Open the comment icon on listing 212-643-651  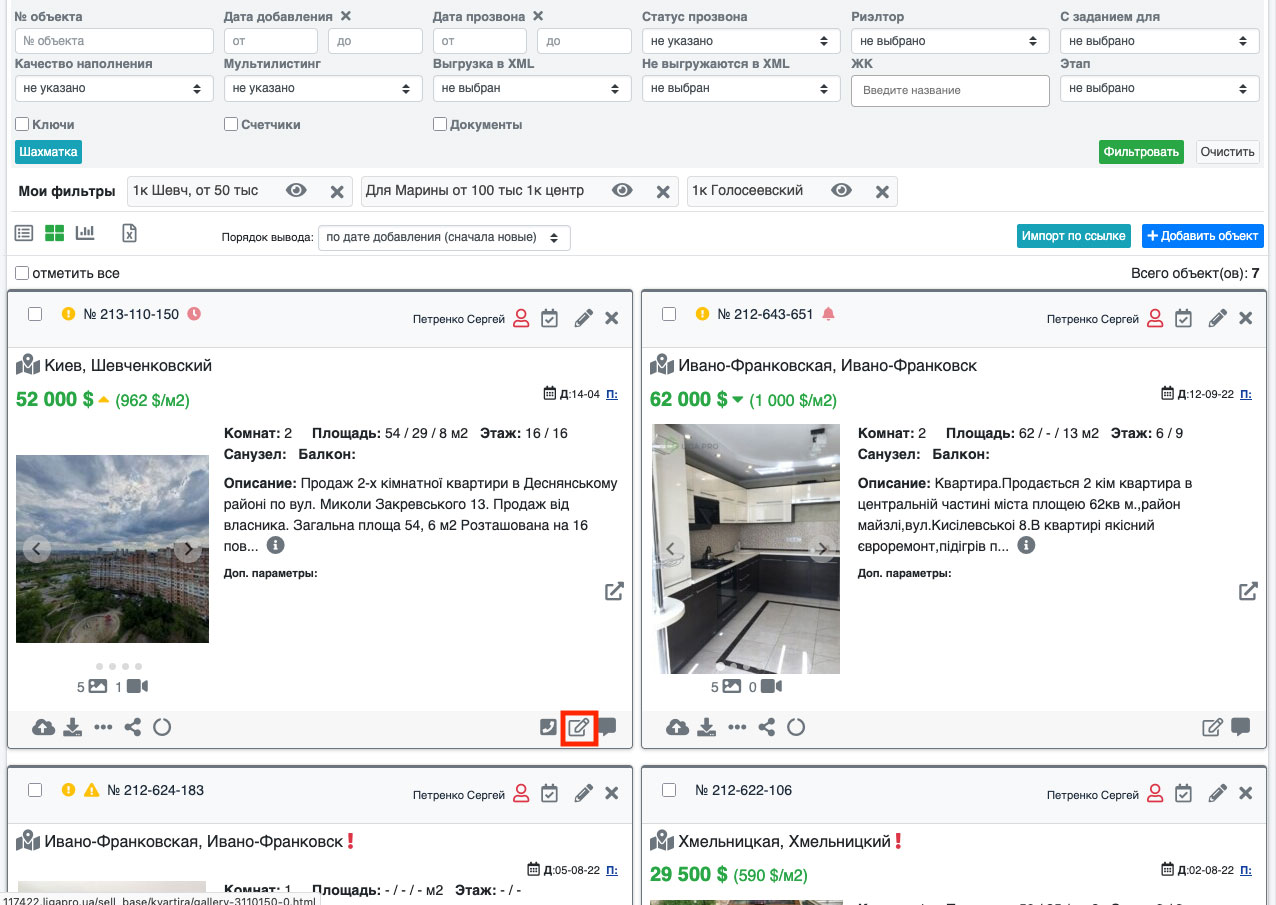pos(1241,727)
